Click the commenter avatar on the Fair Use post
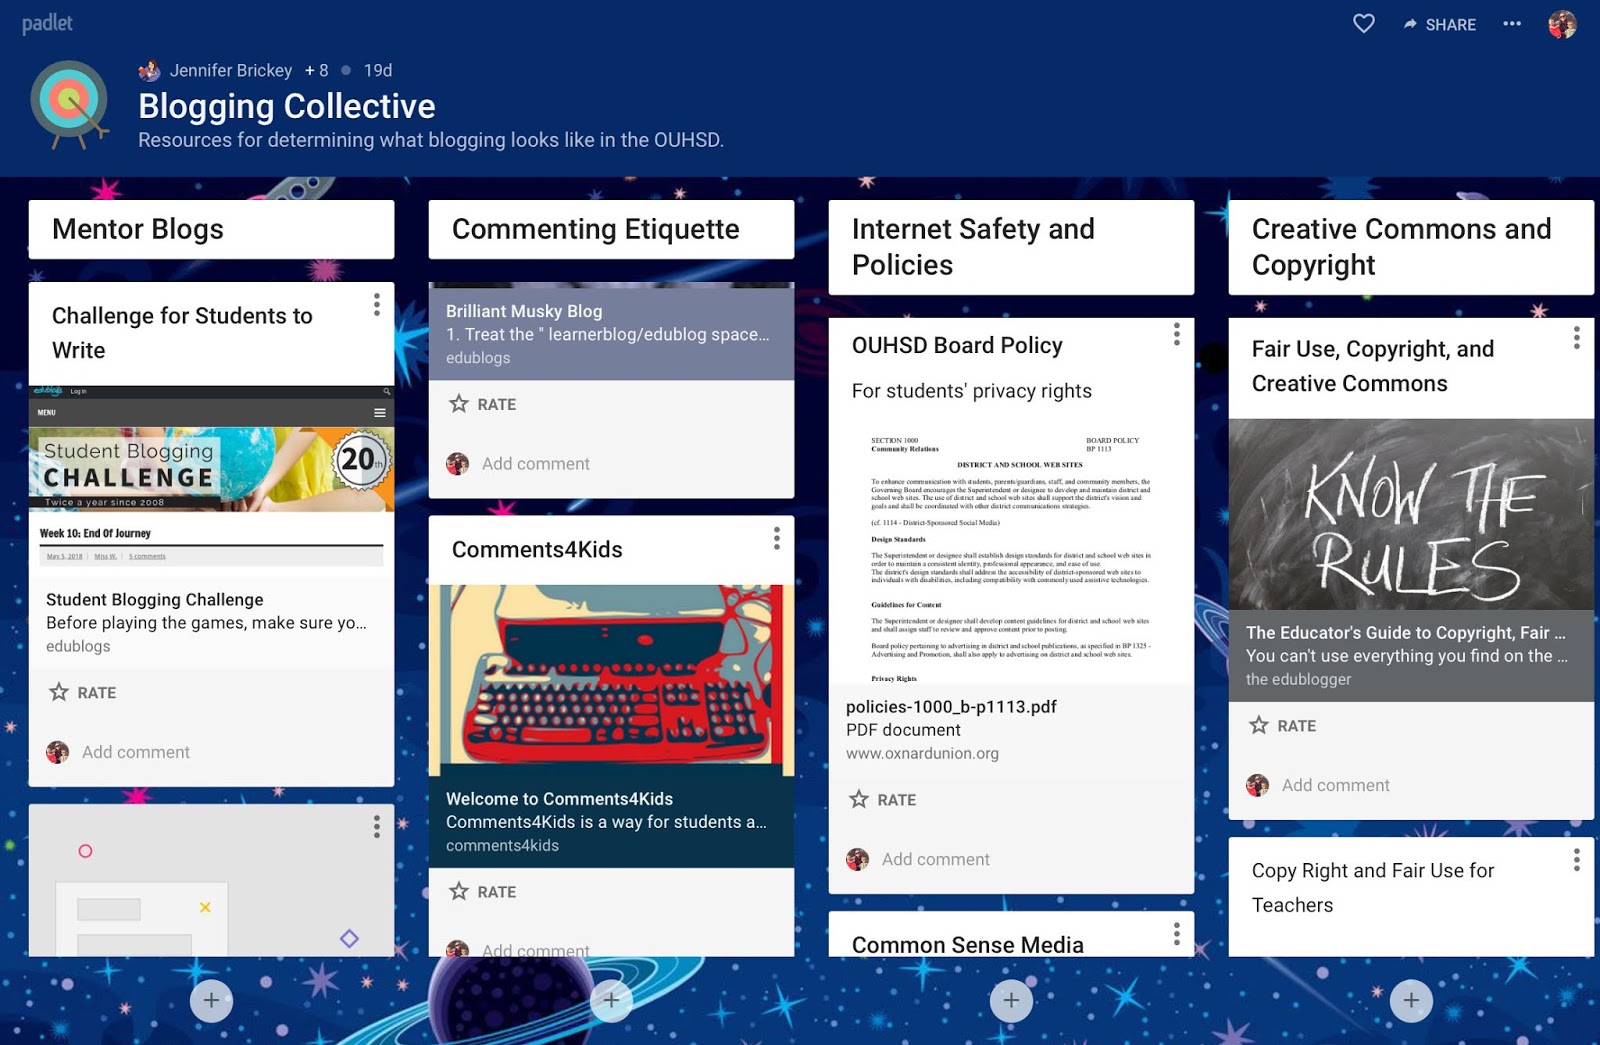Viewport: 1600px width, 1045px height. (x=1258, y=785)
